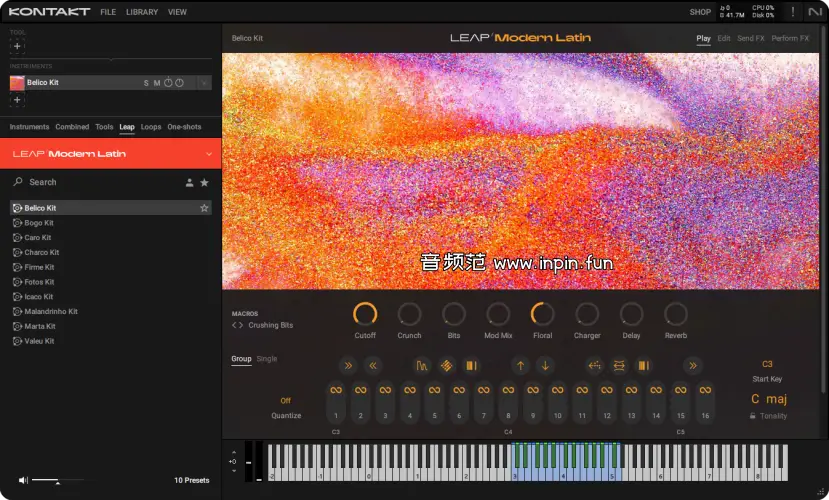Filter favorites with the star icon by Search
This screenshot has height=500, width=829.
click(x=205, y=183)
